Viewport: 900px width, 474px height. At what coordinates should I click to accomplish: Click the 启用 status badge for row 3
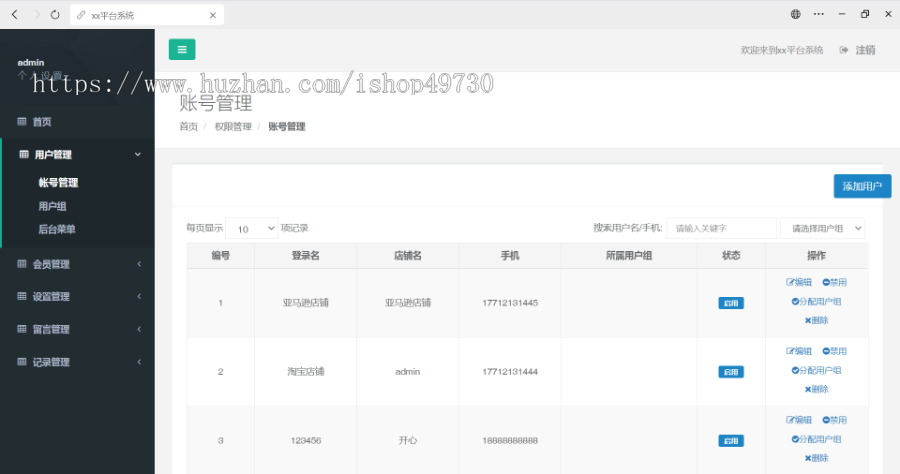pyautogui.click(x=731, y=441)
